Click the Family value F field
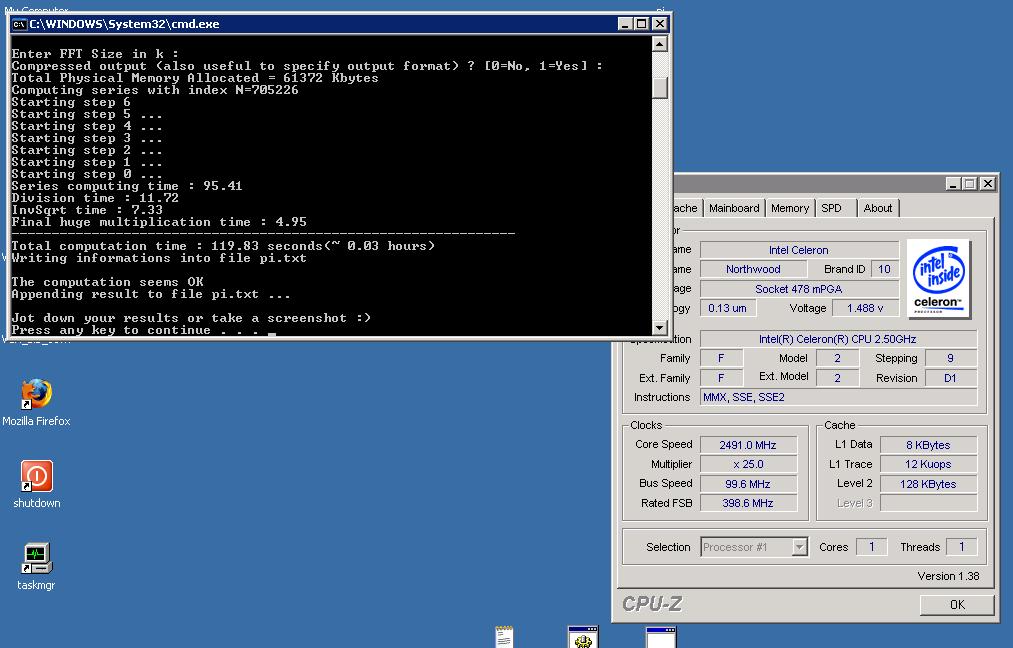 722,358
